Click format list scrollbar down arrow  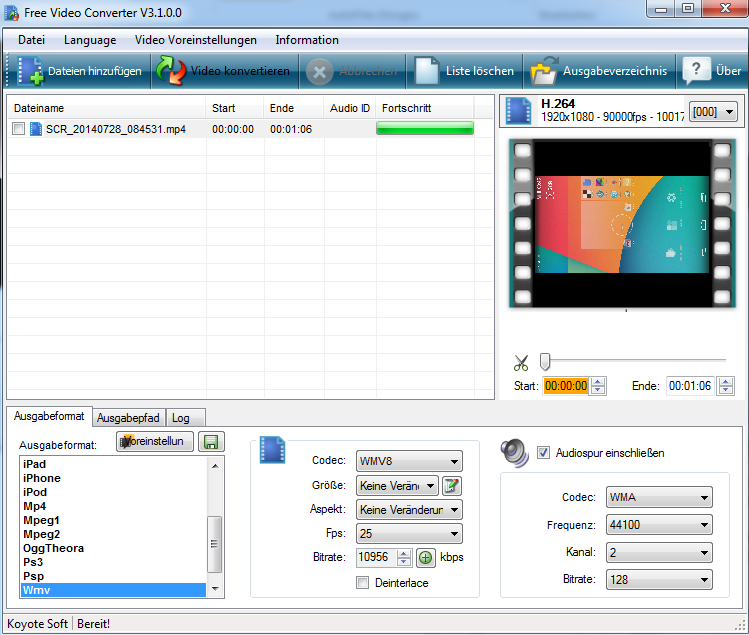click(215, 589)
